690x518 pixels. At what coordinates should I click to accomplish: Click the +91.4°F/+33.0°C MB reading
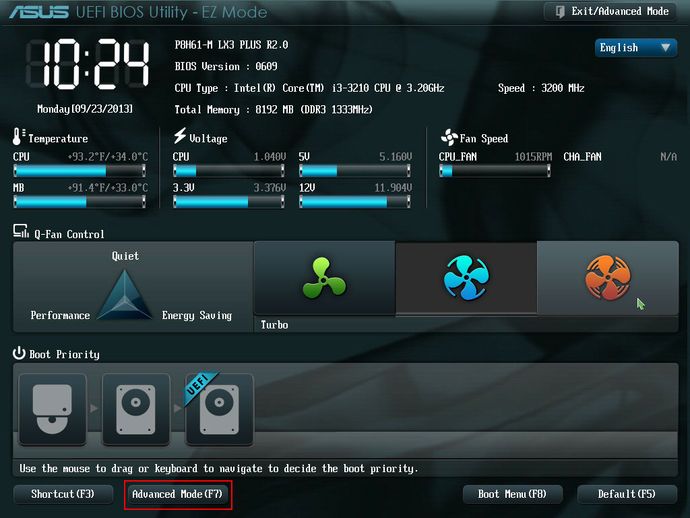[x=108, y=188]
